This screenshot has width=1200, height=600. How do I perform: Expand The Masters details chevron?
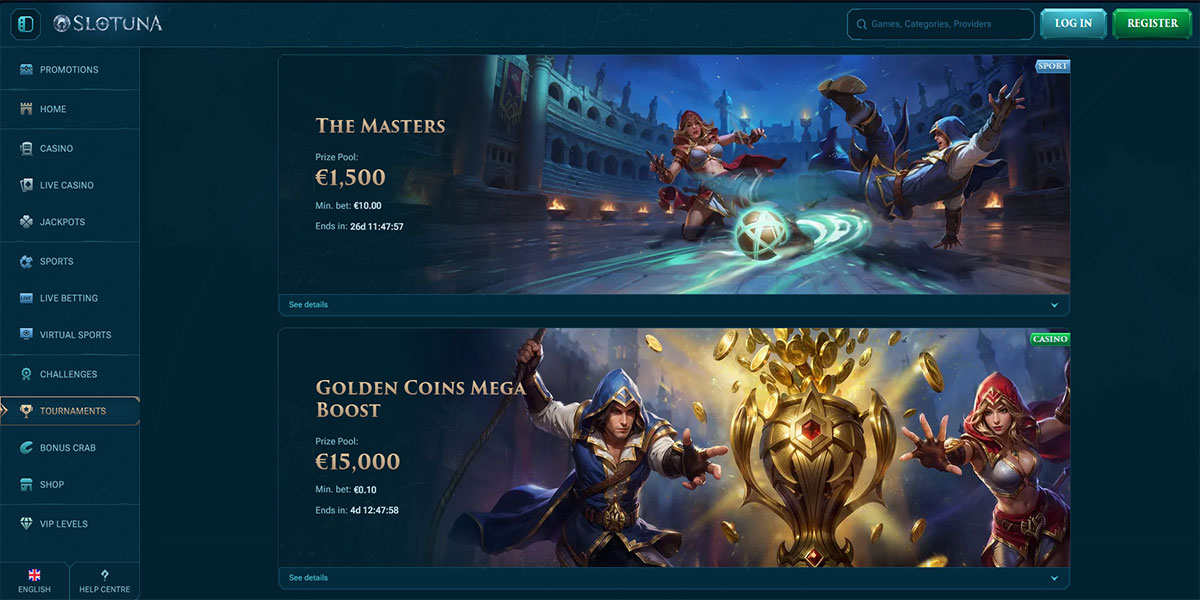1054,305
